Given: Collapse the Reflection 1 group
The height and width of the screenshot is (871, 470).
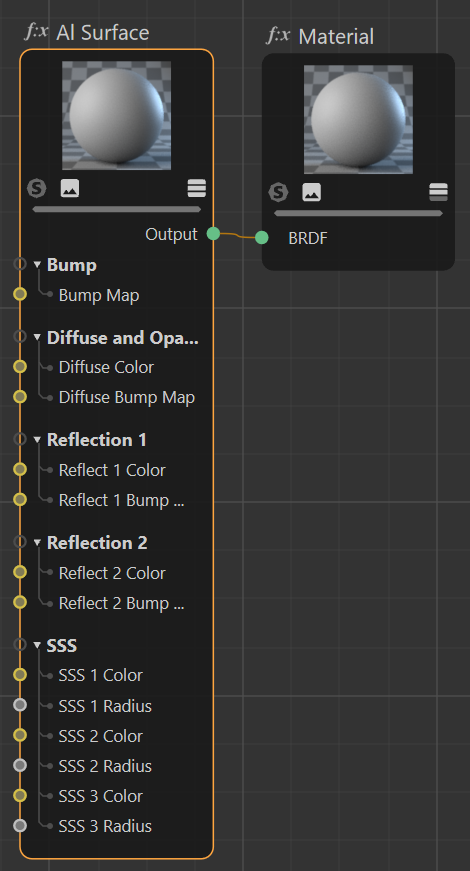Looking at the screenshot, I should (37, 440).
